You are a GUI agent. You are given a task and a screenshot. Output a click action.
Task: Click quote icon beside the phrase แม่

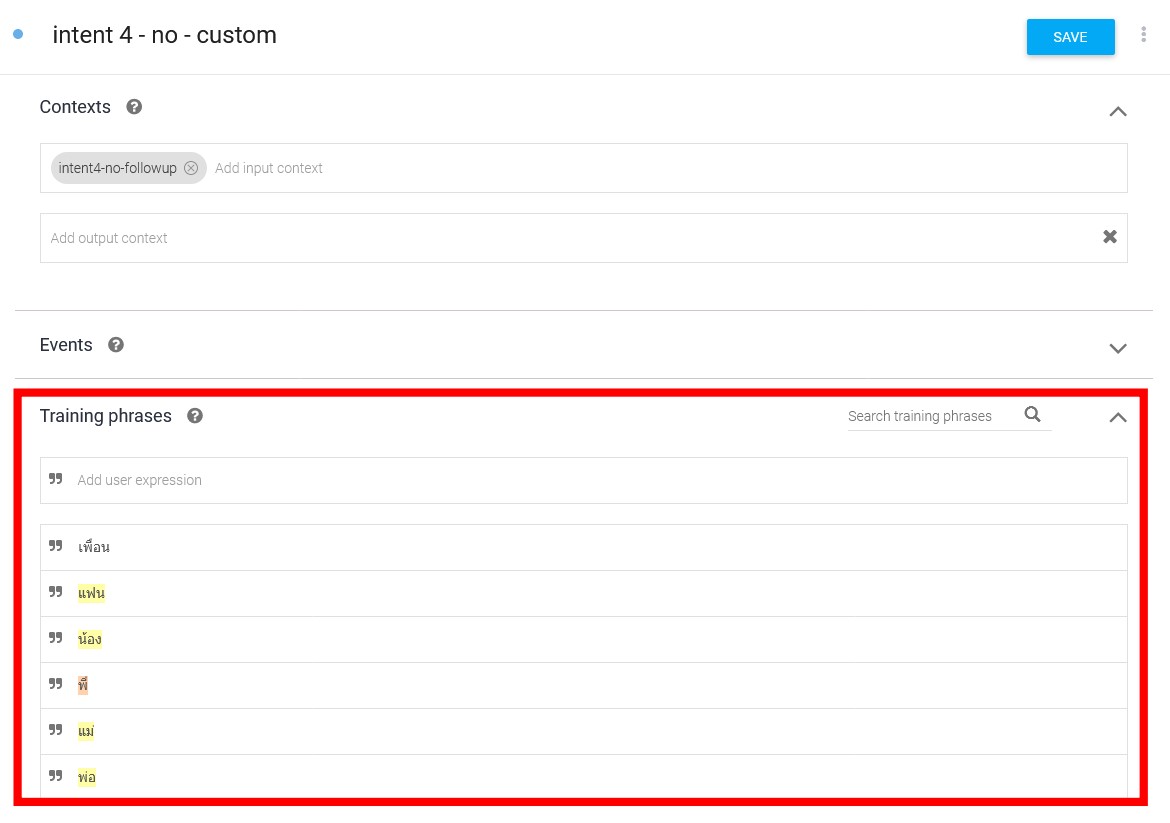(x=56, y=730)
